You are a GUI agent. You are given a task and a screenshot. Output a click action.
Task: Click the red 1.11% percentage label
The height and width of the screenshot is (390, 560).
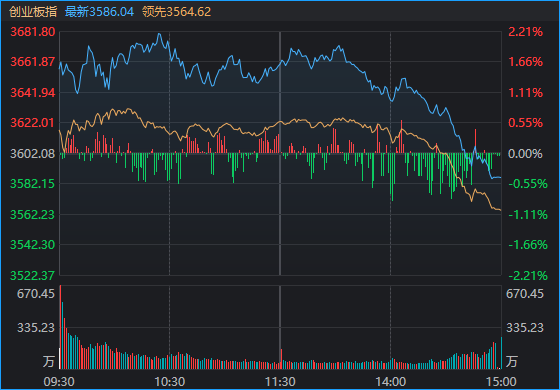(x=525, y=93)
